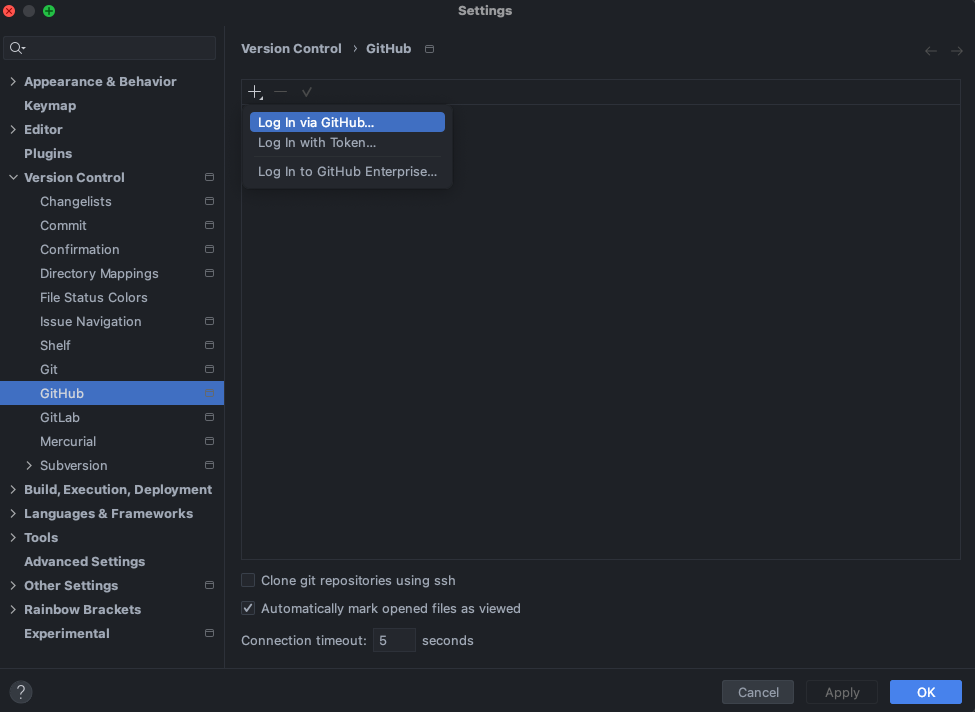The width and height of the screenshot is (975, 712).
Task: Click the project icon next to Shelf
Action: click(x=210, y=345)
